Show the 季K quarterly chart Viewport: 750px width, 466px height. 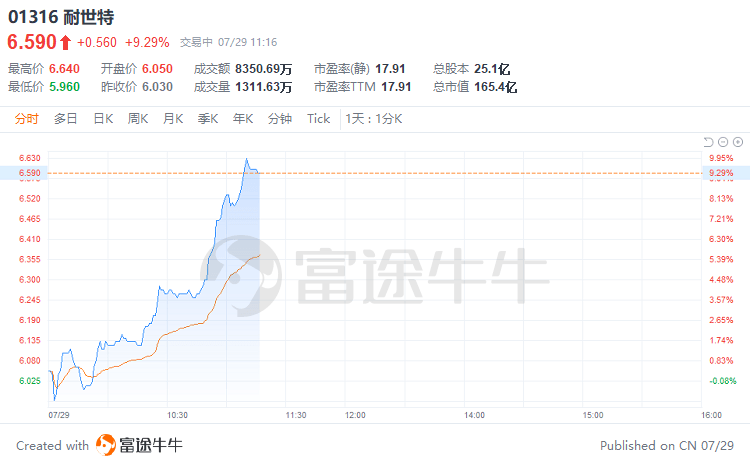tap(208, 119)
